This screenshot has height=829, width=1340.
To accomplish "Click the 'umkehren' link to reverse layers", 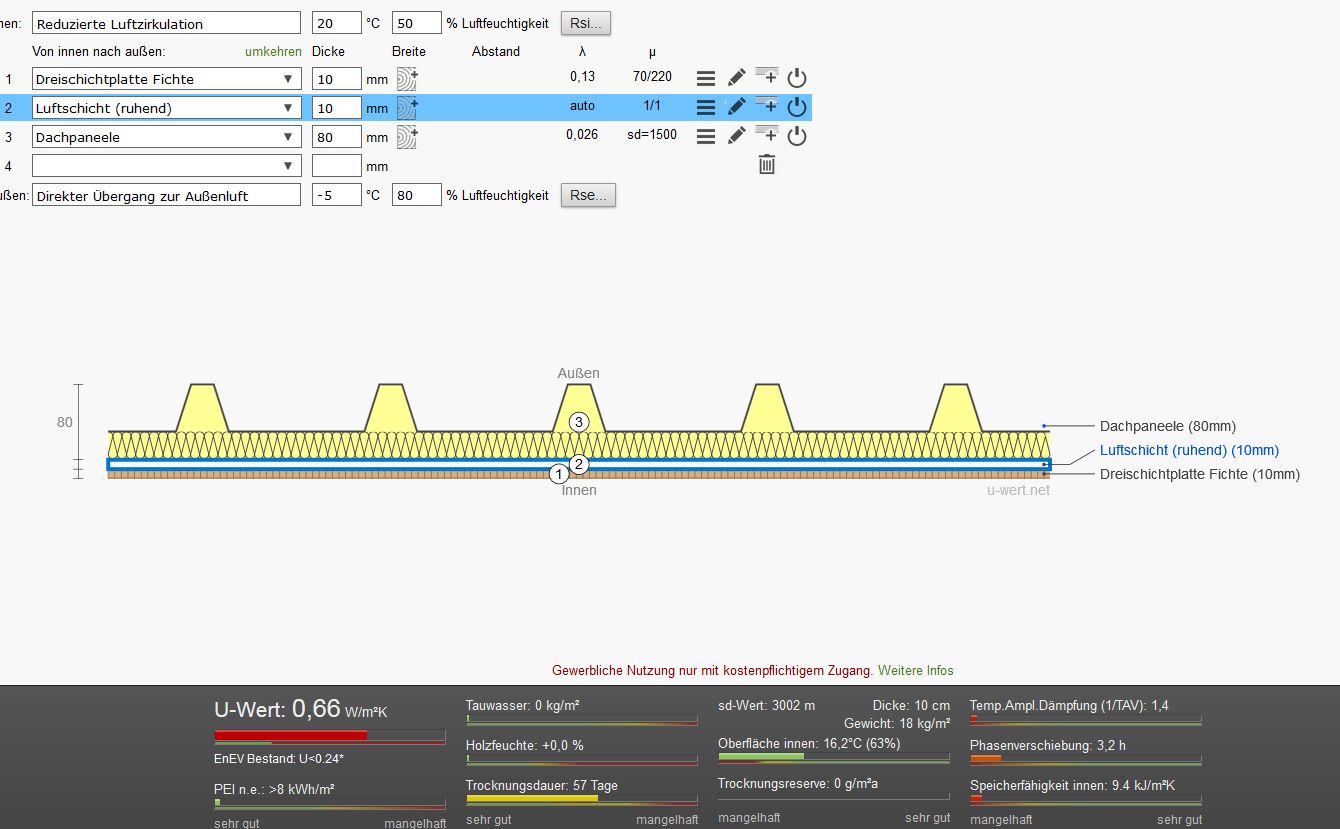I will (x=273, y=51).
